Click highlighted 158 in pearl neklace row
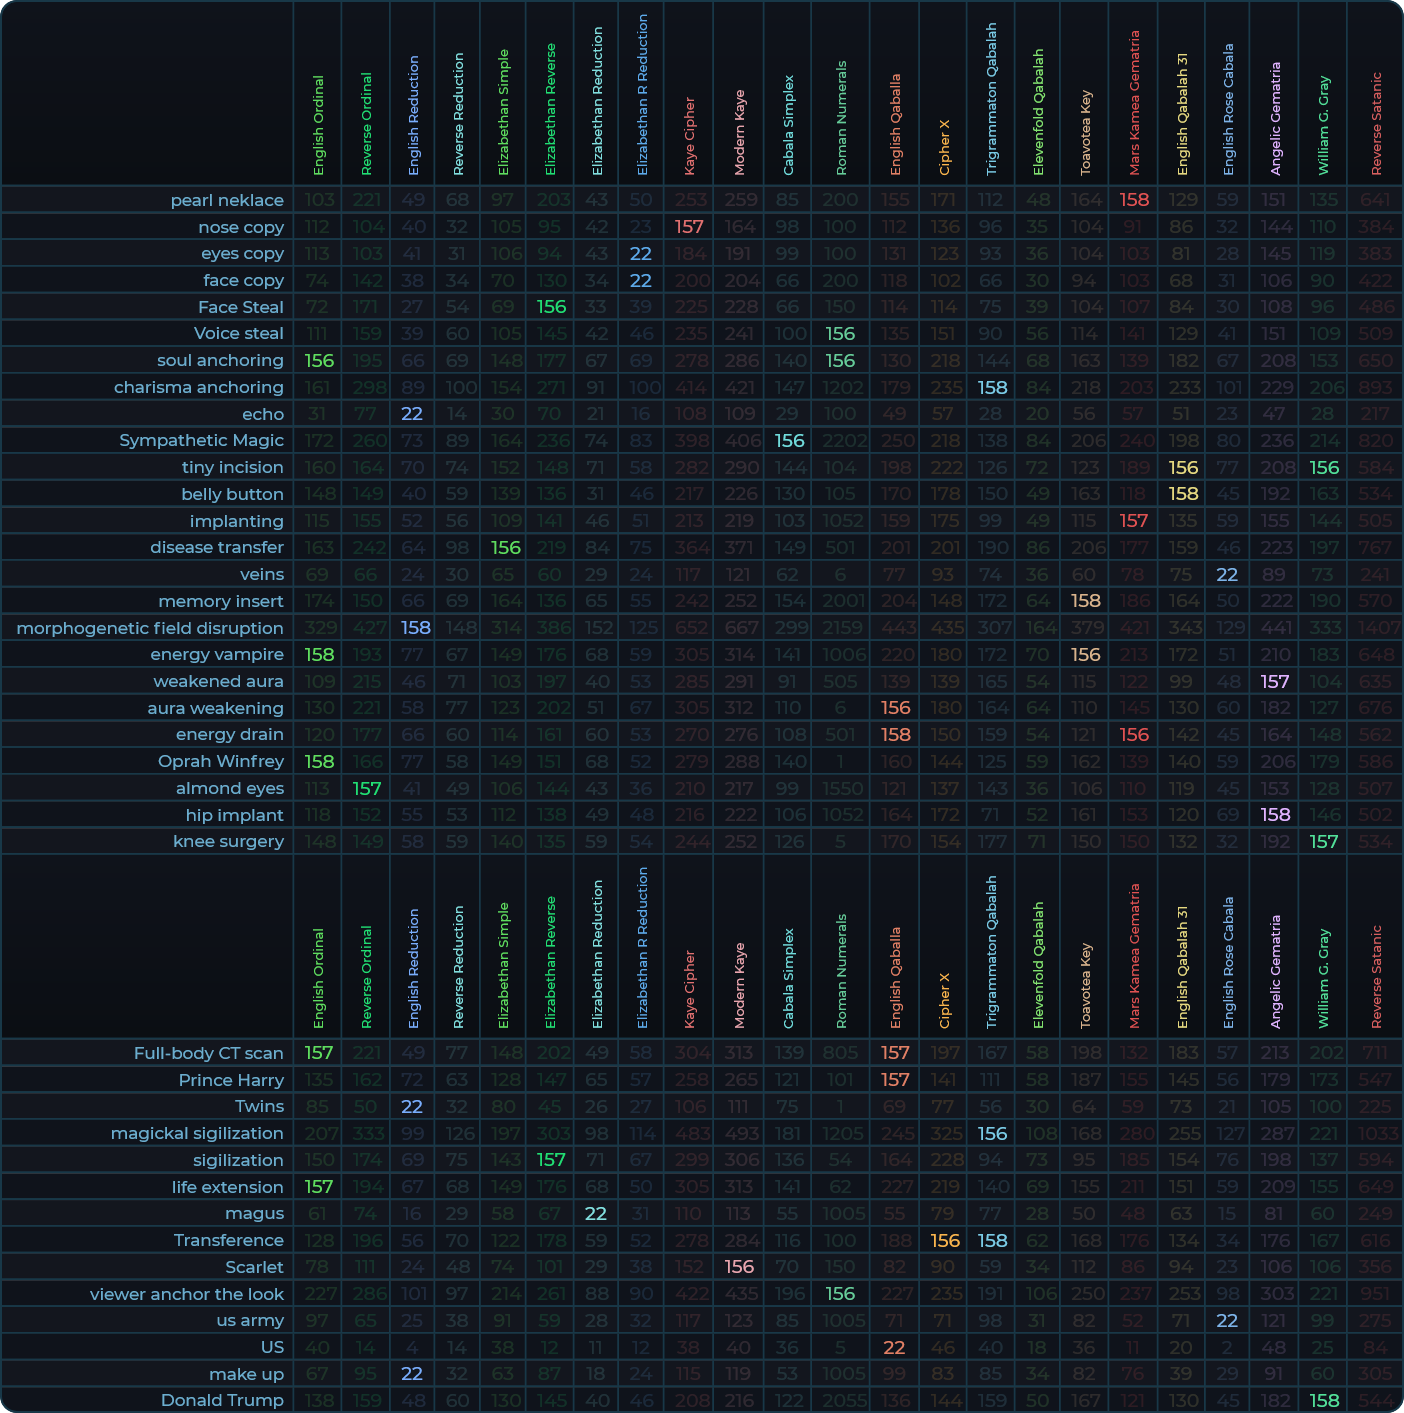This screenshot has height=1413, width=1404. [1134, 200]
